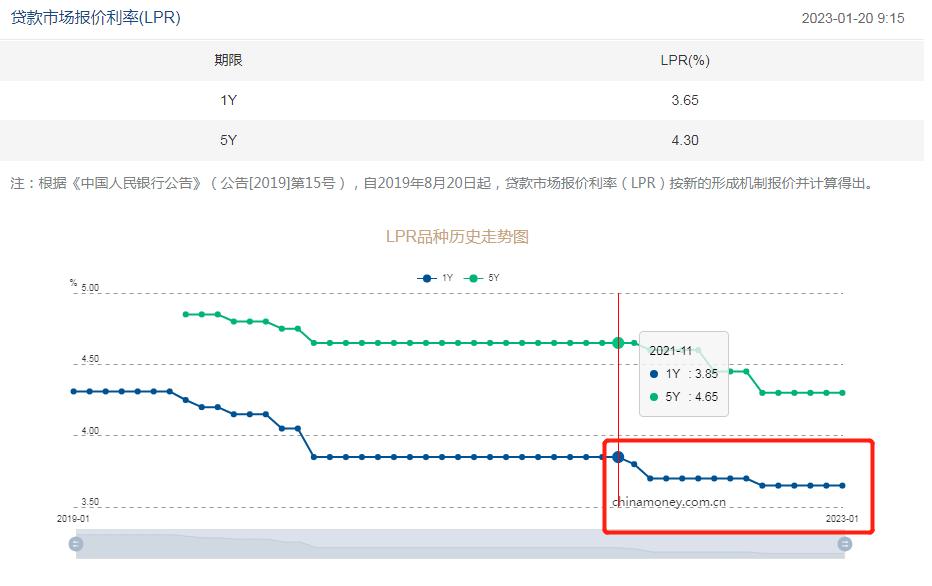Adjust the data zoom range slider bar
932x586 pixels.
[x=460, y=545]
